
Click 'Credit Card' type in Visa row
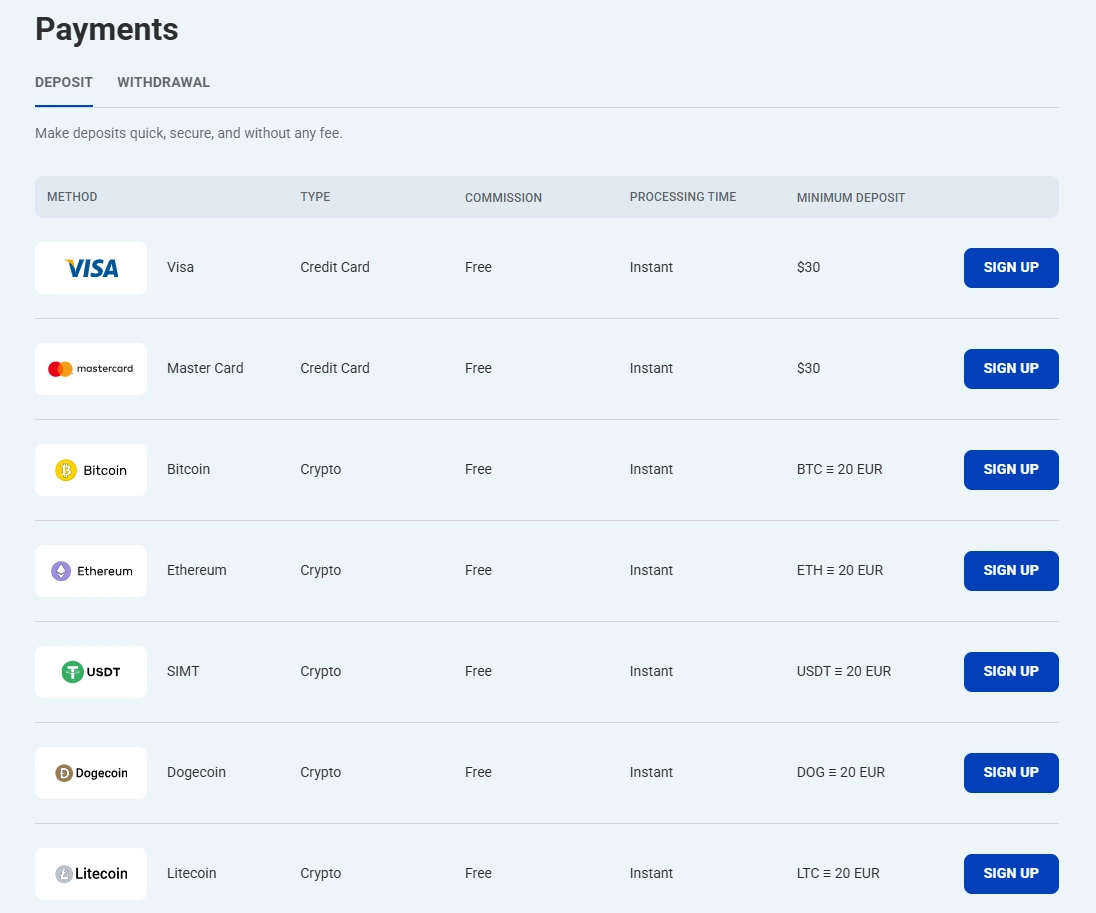335,267
